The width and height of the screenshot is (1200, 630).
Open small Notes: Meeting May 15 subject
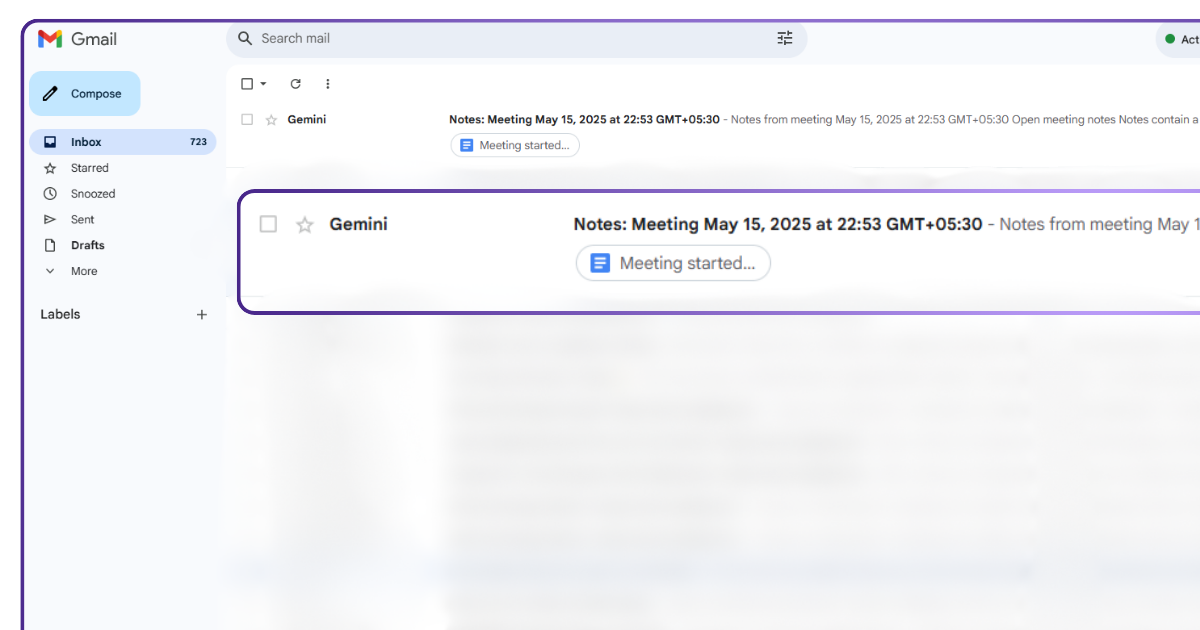point(585,120)
